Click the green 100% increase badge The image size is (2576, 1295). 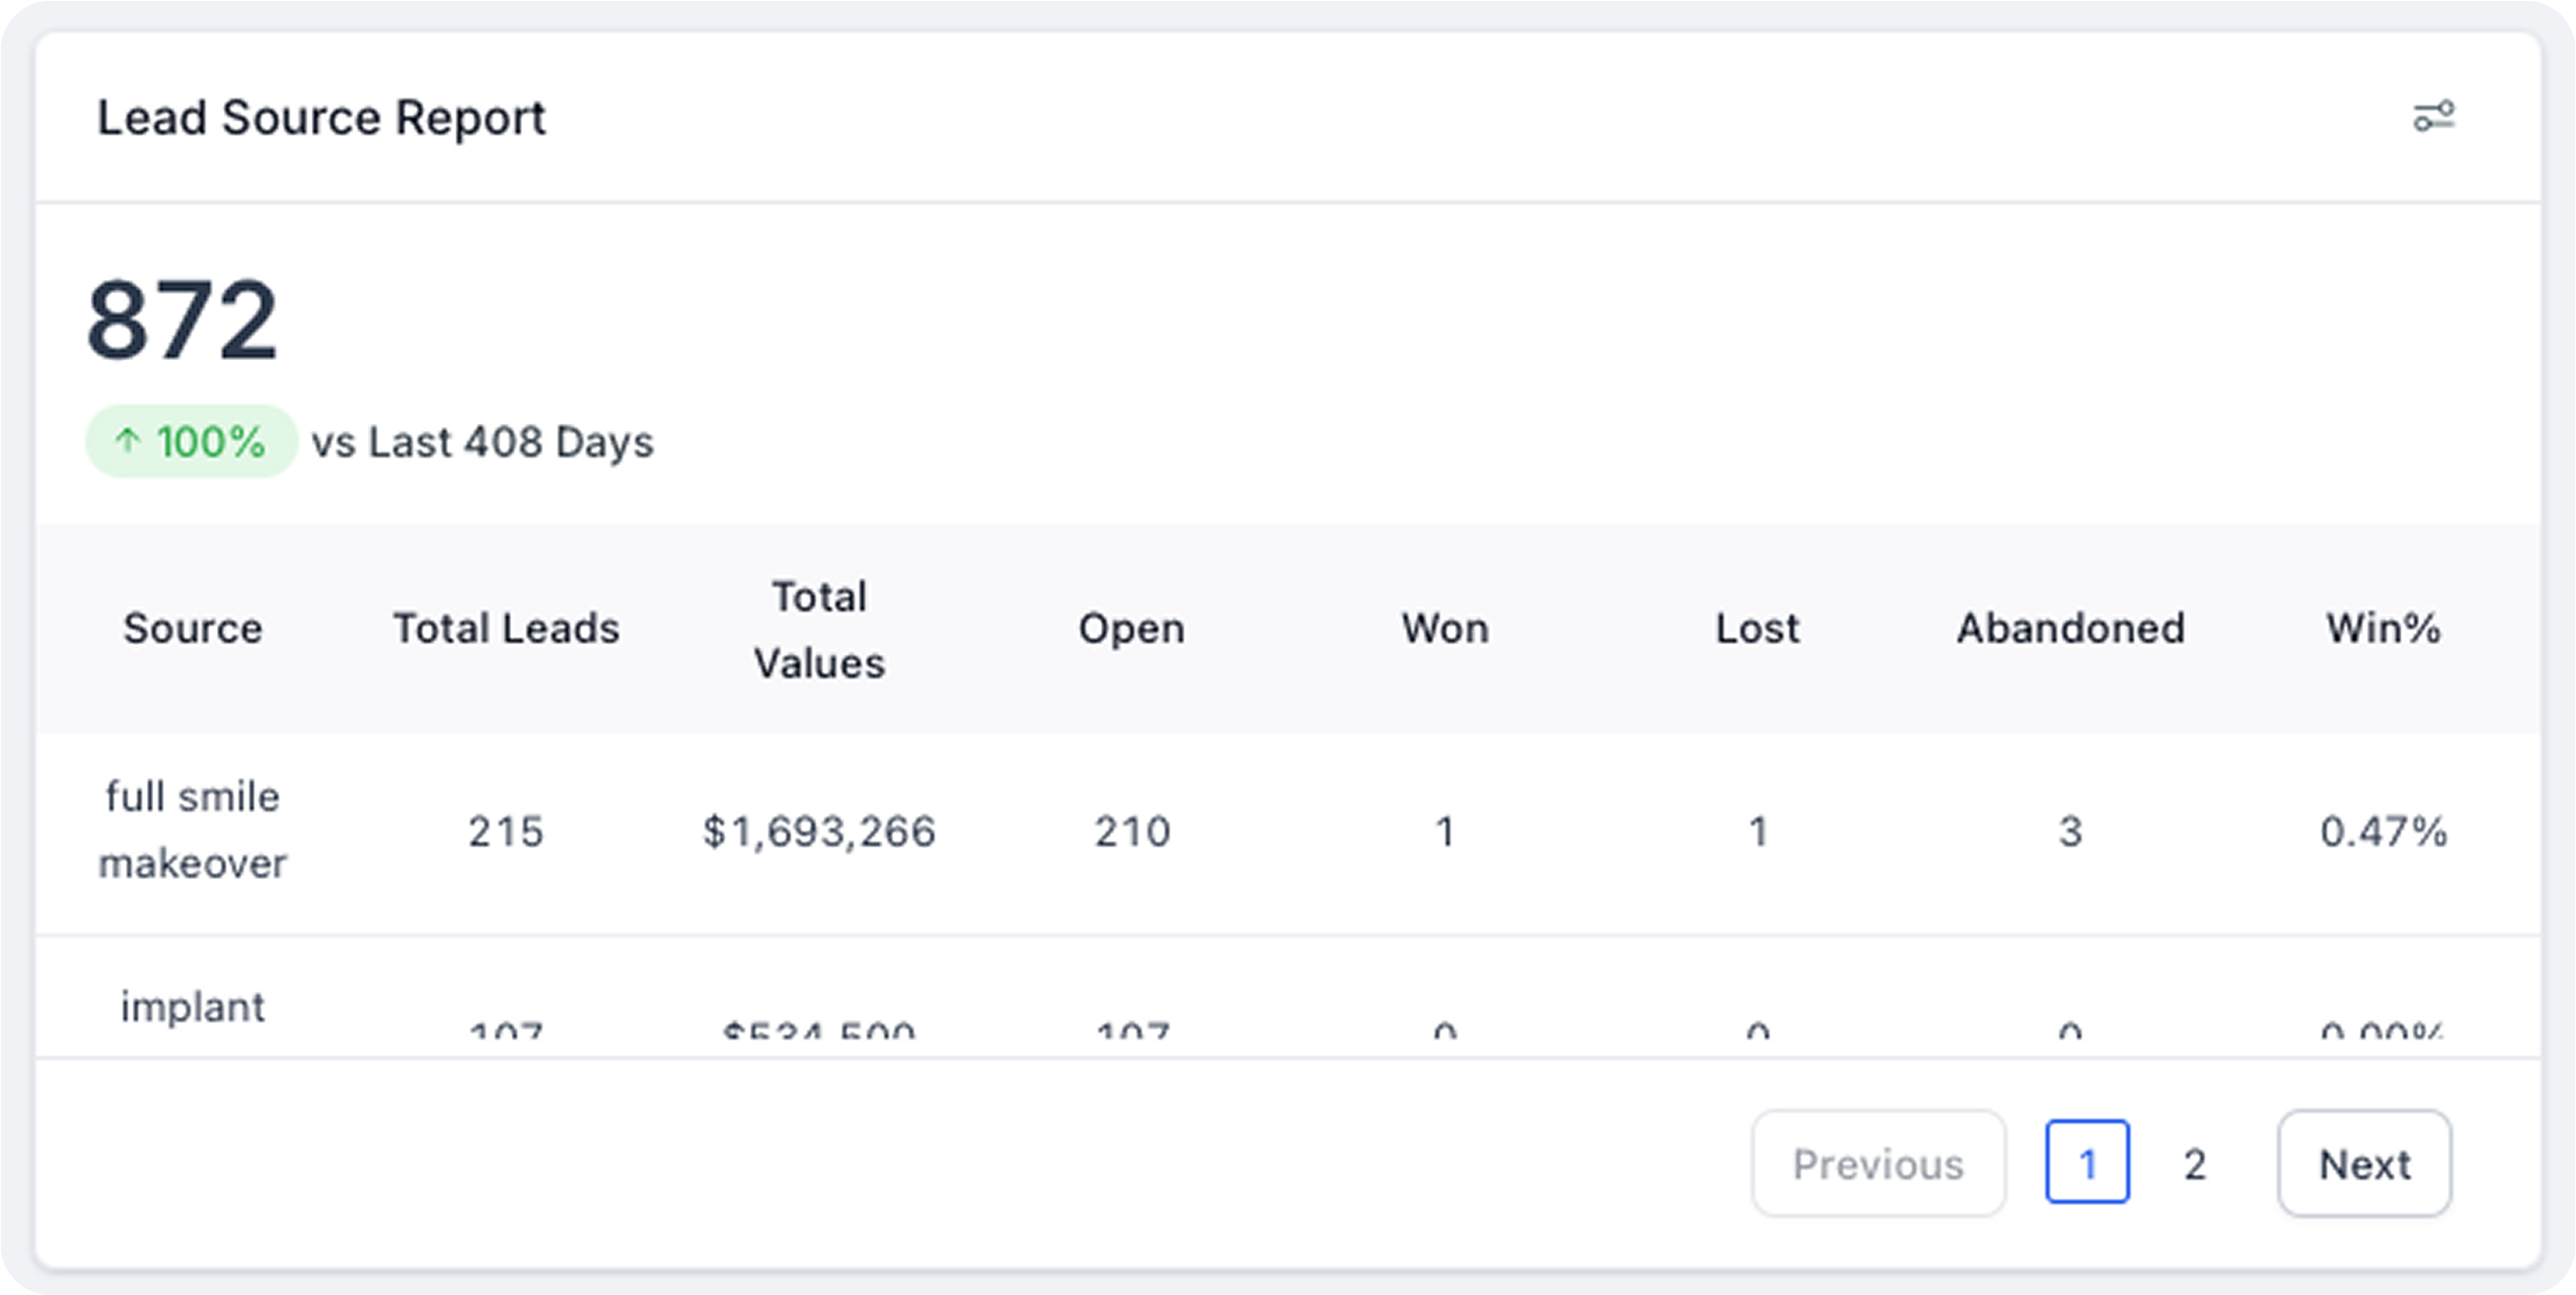(x=191, y=441)
